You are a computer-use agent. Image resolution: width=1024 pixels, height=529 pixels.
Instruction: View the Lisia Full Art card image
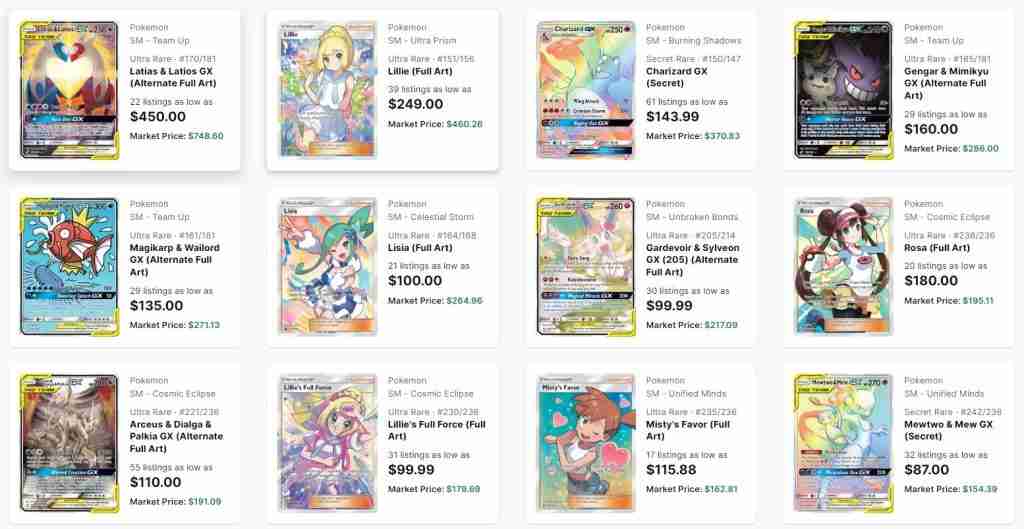click(327, 266)
